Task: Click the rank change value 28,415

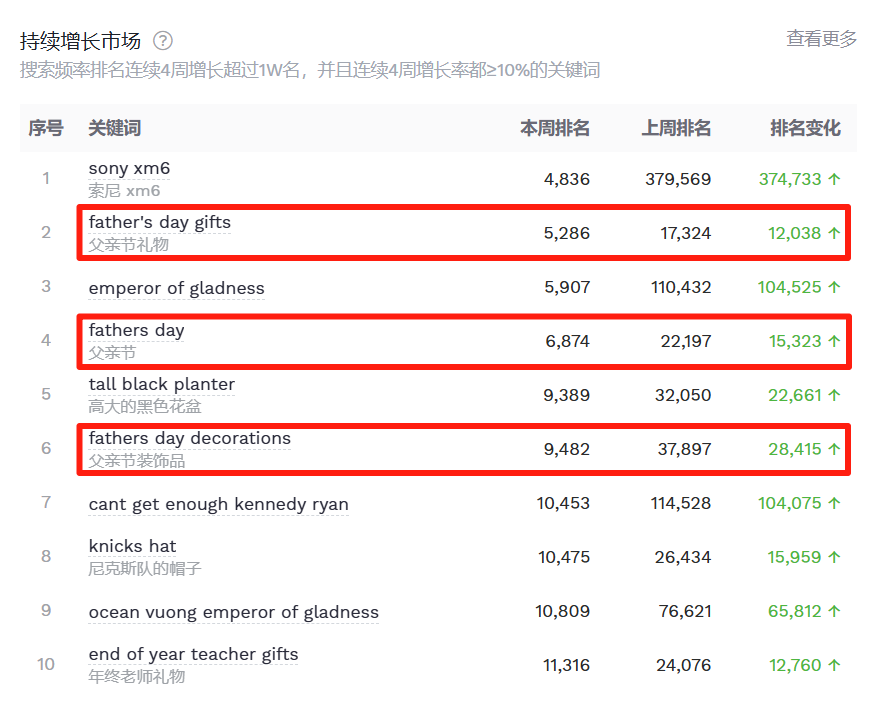Action: point(795,450)
